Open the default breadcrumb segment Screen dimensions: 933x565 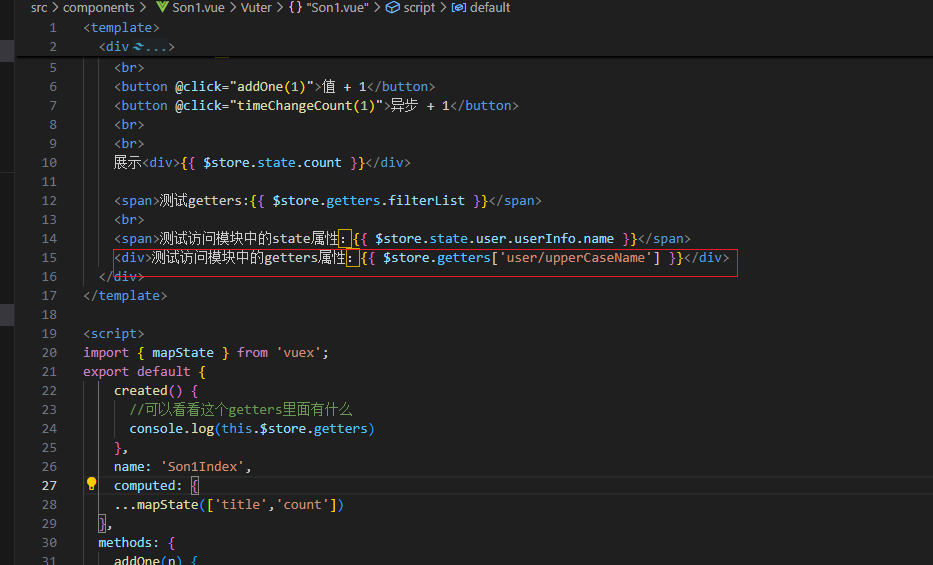490,7
